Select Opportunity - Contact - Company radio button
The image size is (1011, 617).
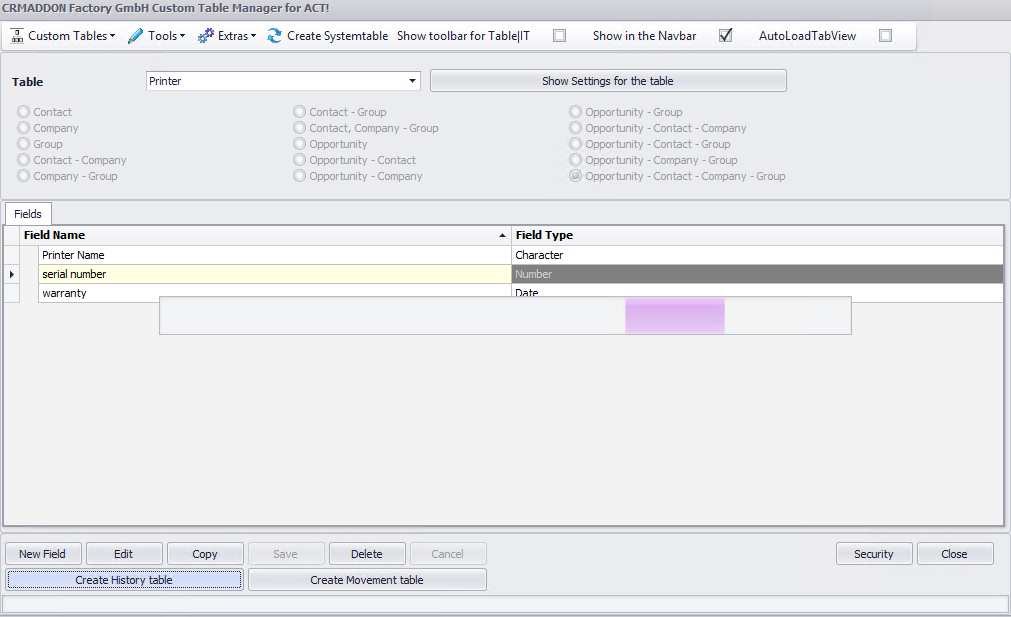[575, 128]
